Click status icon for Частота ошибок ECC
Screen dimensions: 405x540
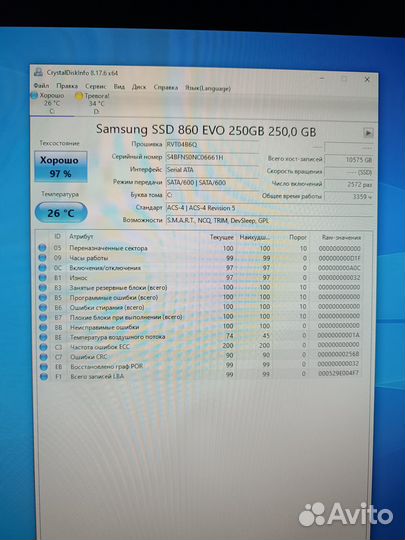(x=43, y=347)
